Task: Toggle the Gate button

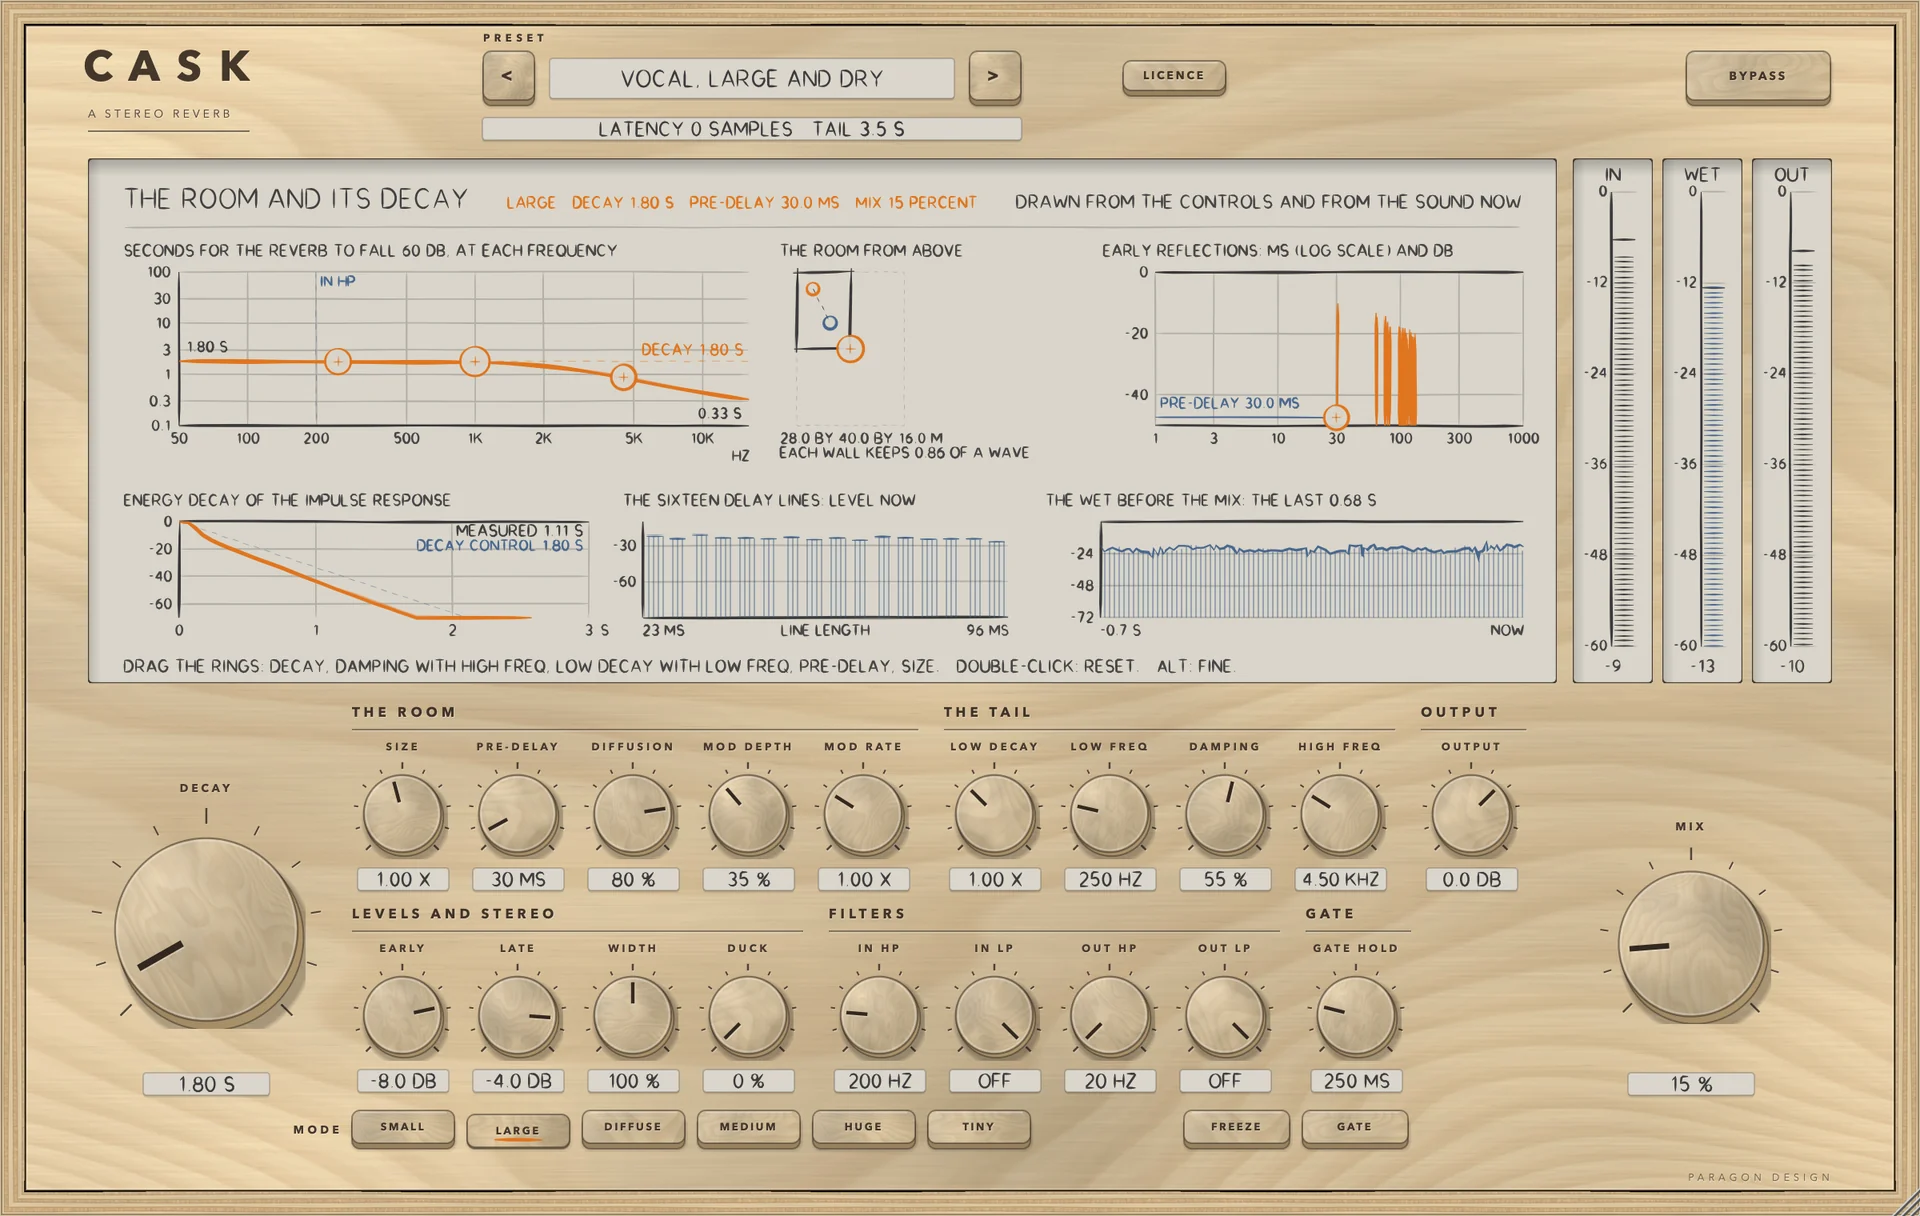Action: (1355, 1127)
